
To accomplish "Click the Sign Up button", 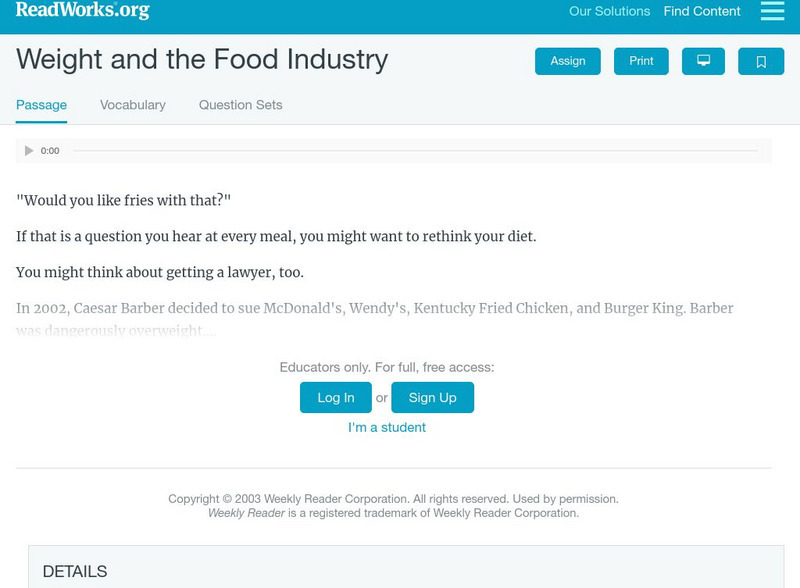I will point(432,397).
